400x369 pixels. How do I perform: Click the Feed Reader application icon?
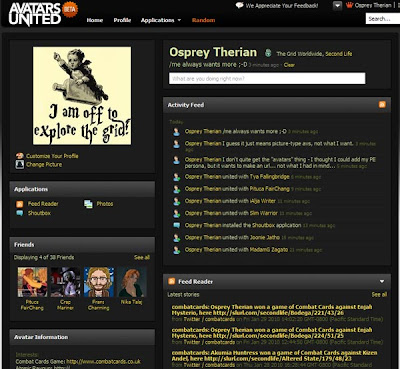(20, 204)
